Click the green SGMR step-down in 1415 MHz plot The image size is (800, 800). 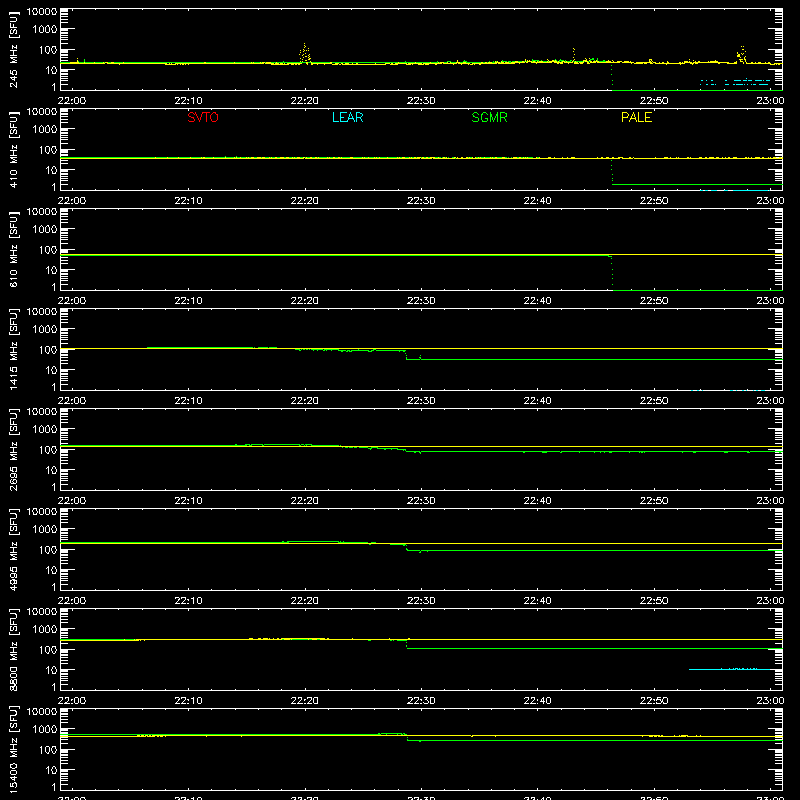[407, 355]
